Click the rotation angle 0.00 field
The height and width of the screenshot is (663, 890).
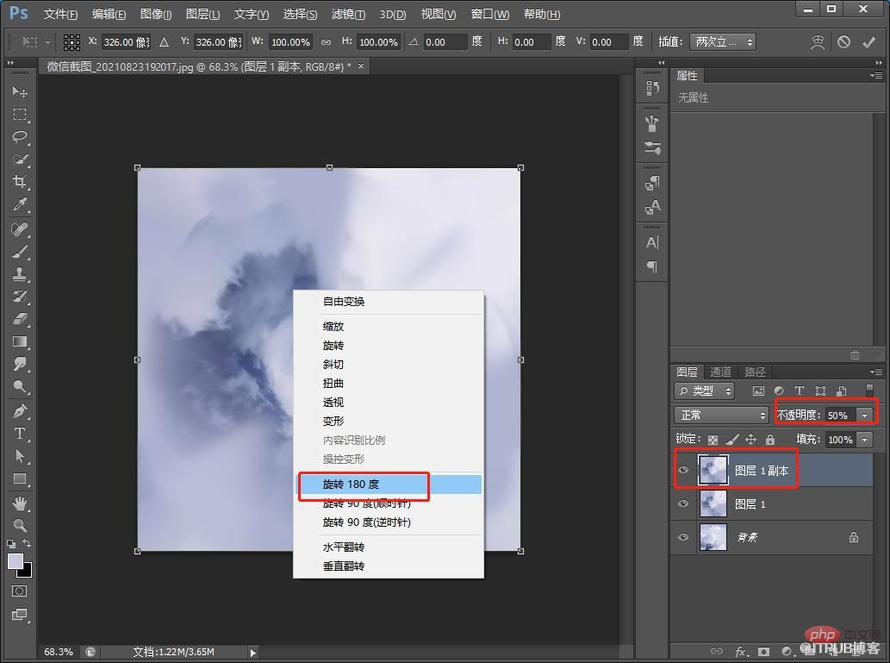pos(446,42)
